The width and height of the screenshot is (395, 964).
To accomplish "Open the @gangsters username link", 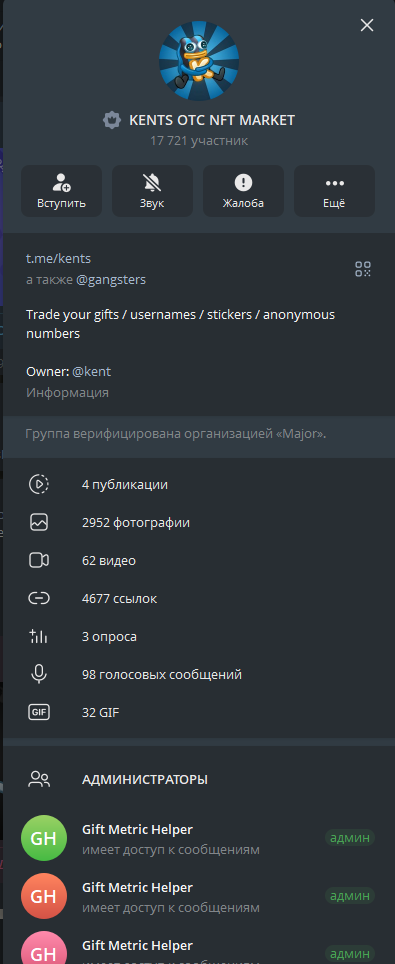I will click(x=111, y=280).
